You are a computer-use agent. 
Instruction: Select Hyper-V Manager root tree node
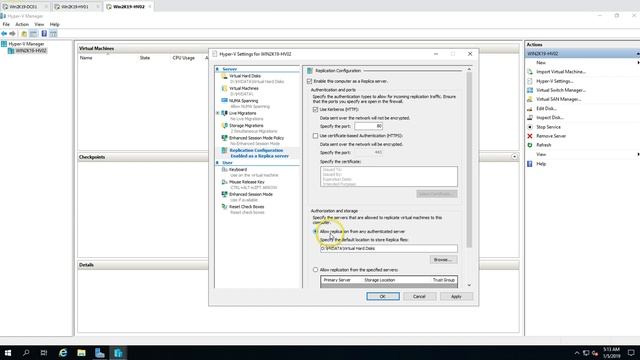pos(22,44)
